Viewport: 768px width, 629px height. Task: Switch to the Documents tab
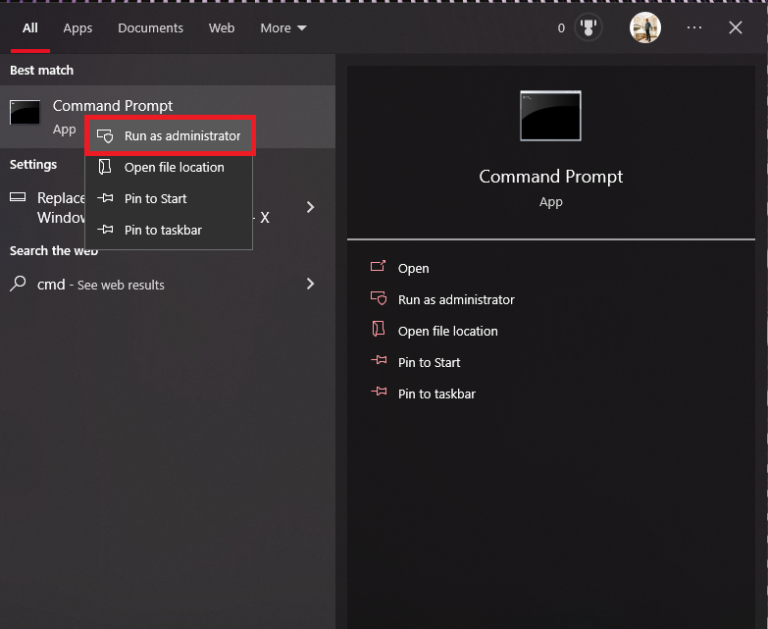point(150,28)
